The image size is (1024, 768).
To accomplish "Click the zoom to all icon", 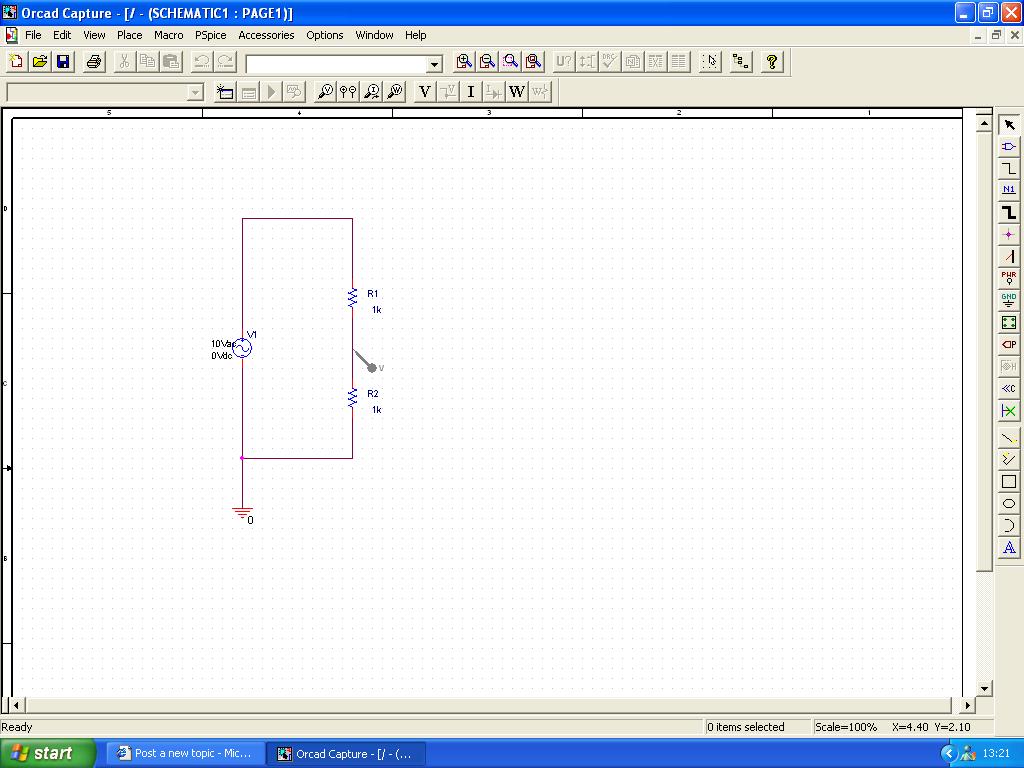I will coord(534,62).
